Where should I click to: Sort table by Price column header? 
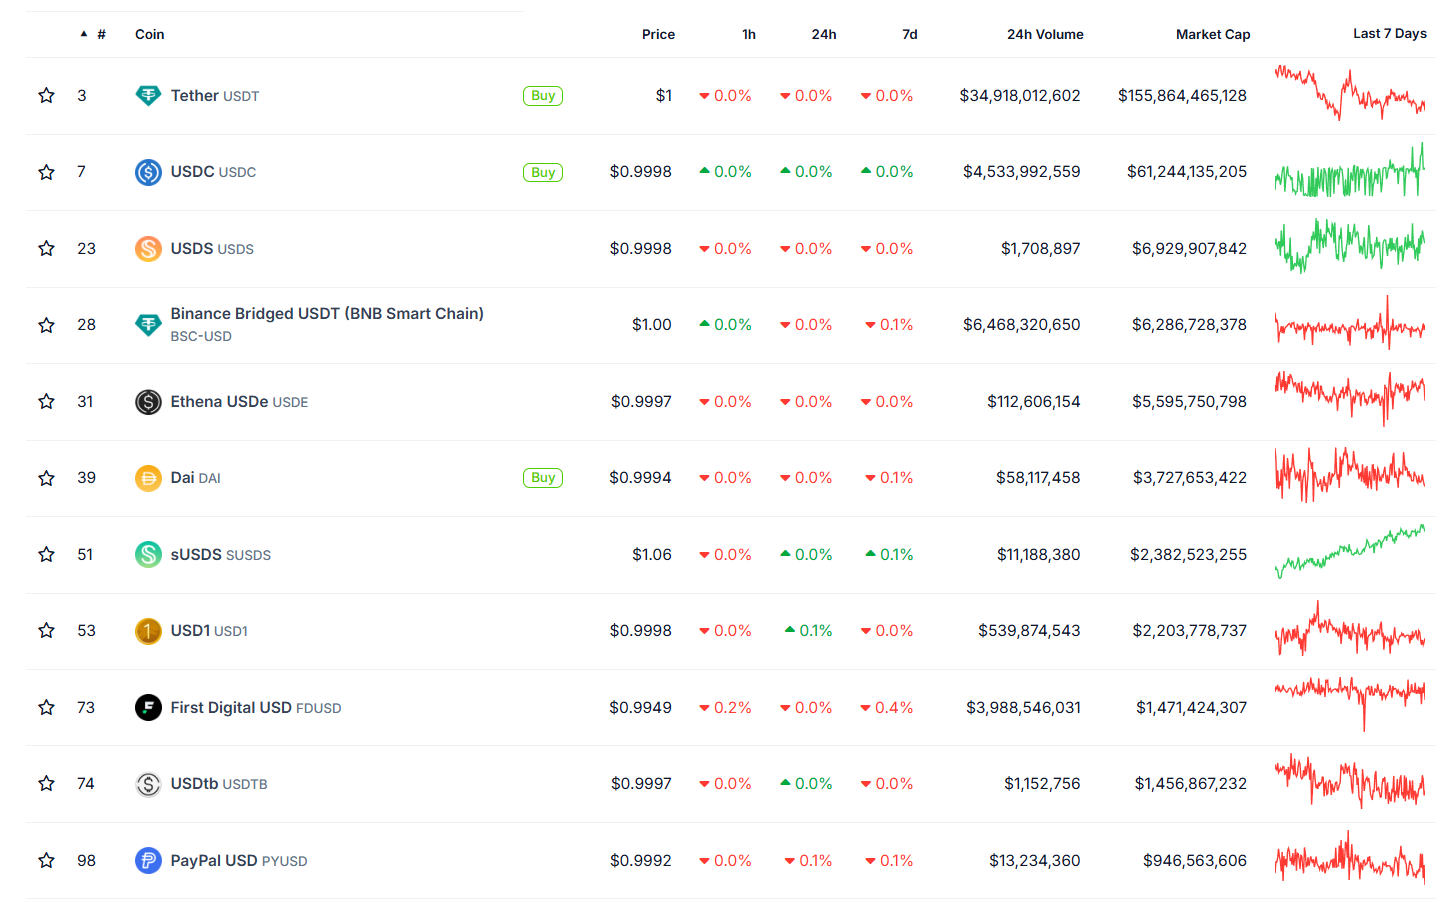pos(658,34)
